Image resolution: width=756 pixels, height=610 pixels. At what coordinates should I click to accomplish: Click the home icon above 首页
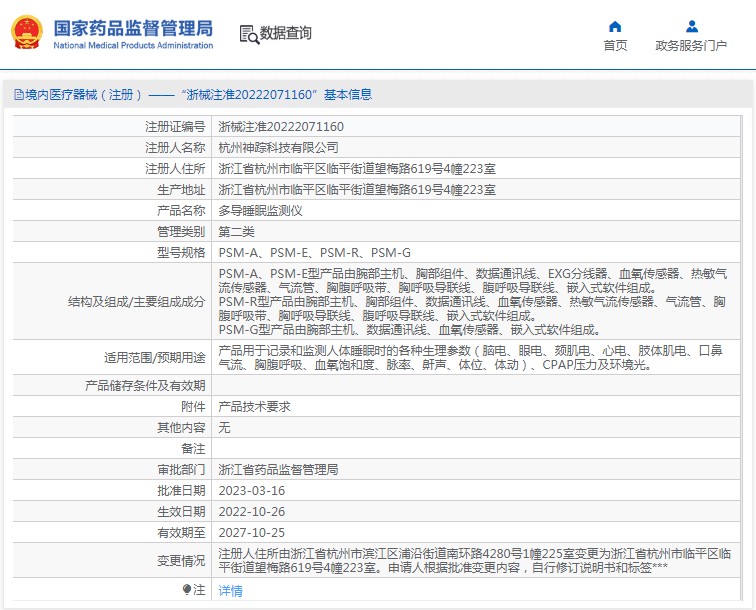pyautogui.click(x=615, y=26)
